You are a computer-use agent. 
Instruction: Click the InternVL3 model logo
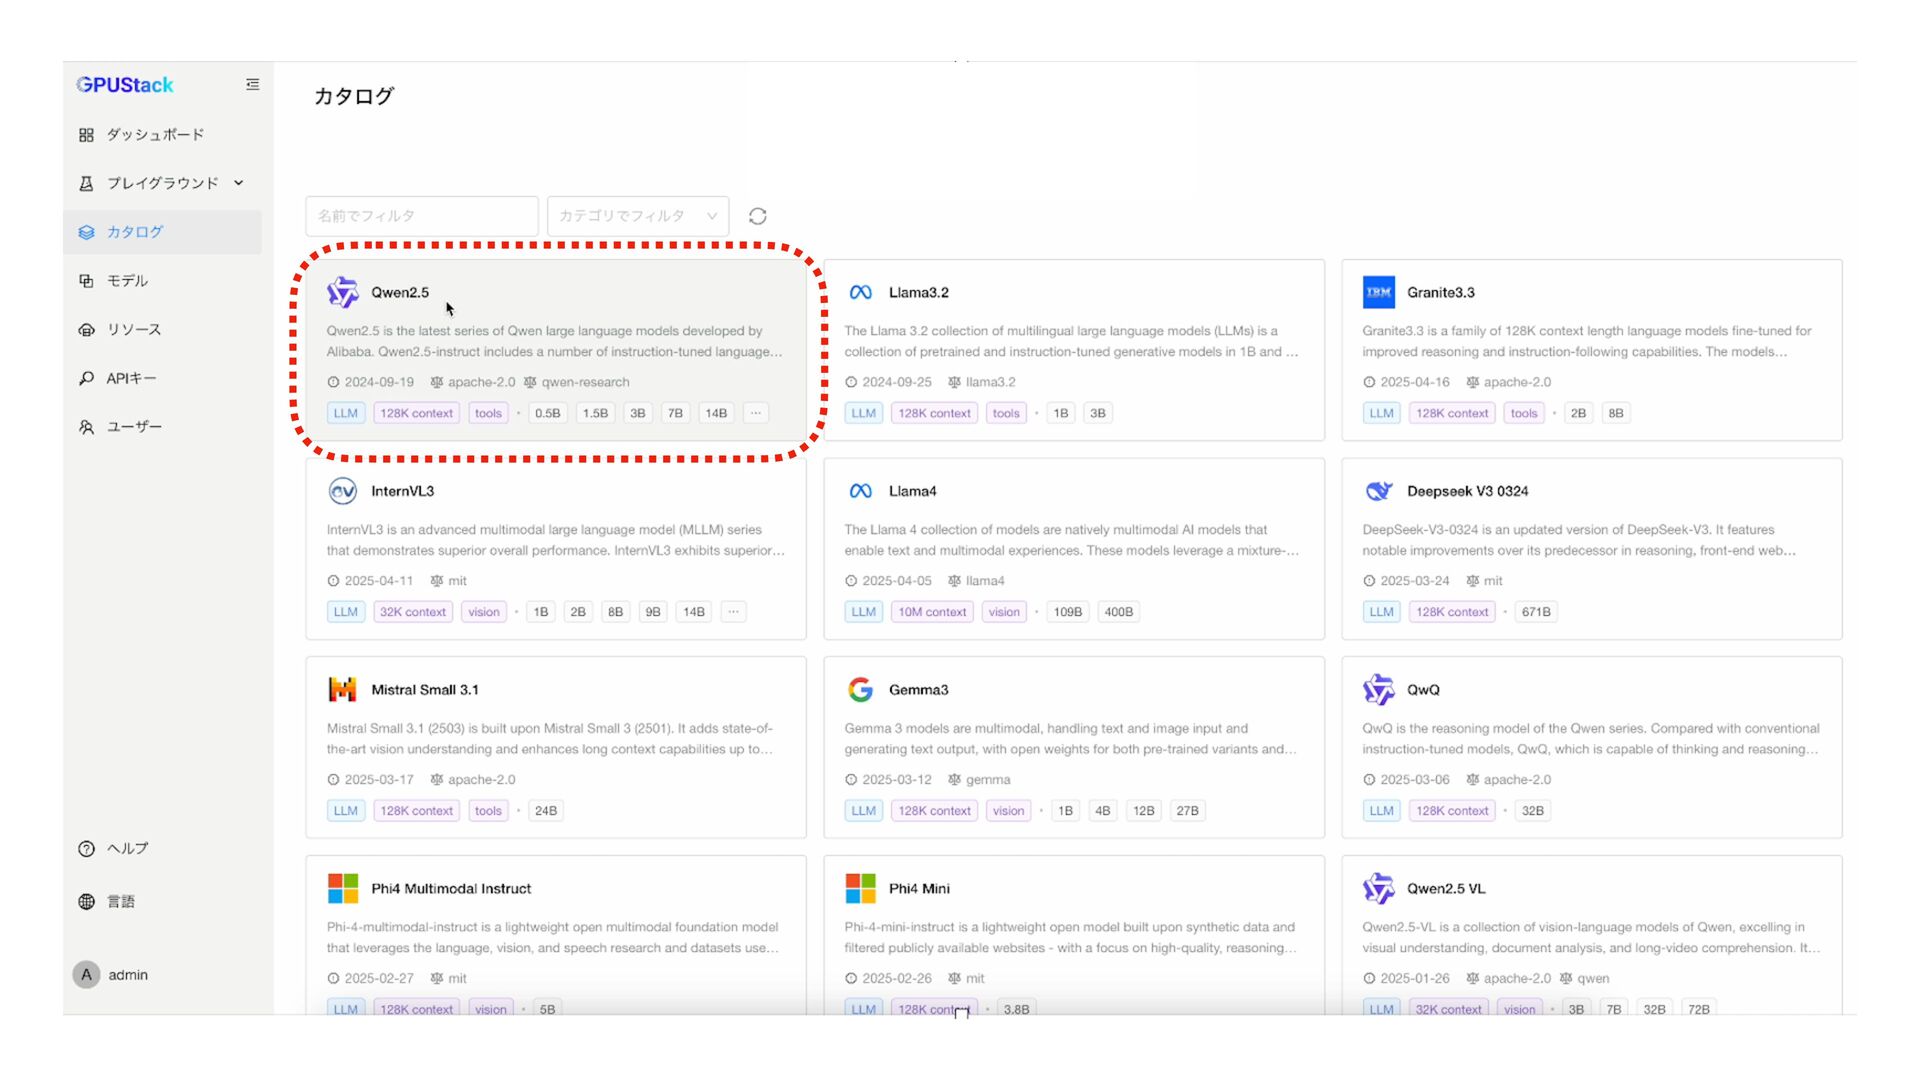(343, 491)
